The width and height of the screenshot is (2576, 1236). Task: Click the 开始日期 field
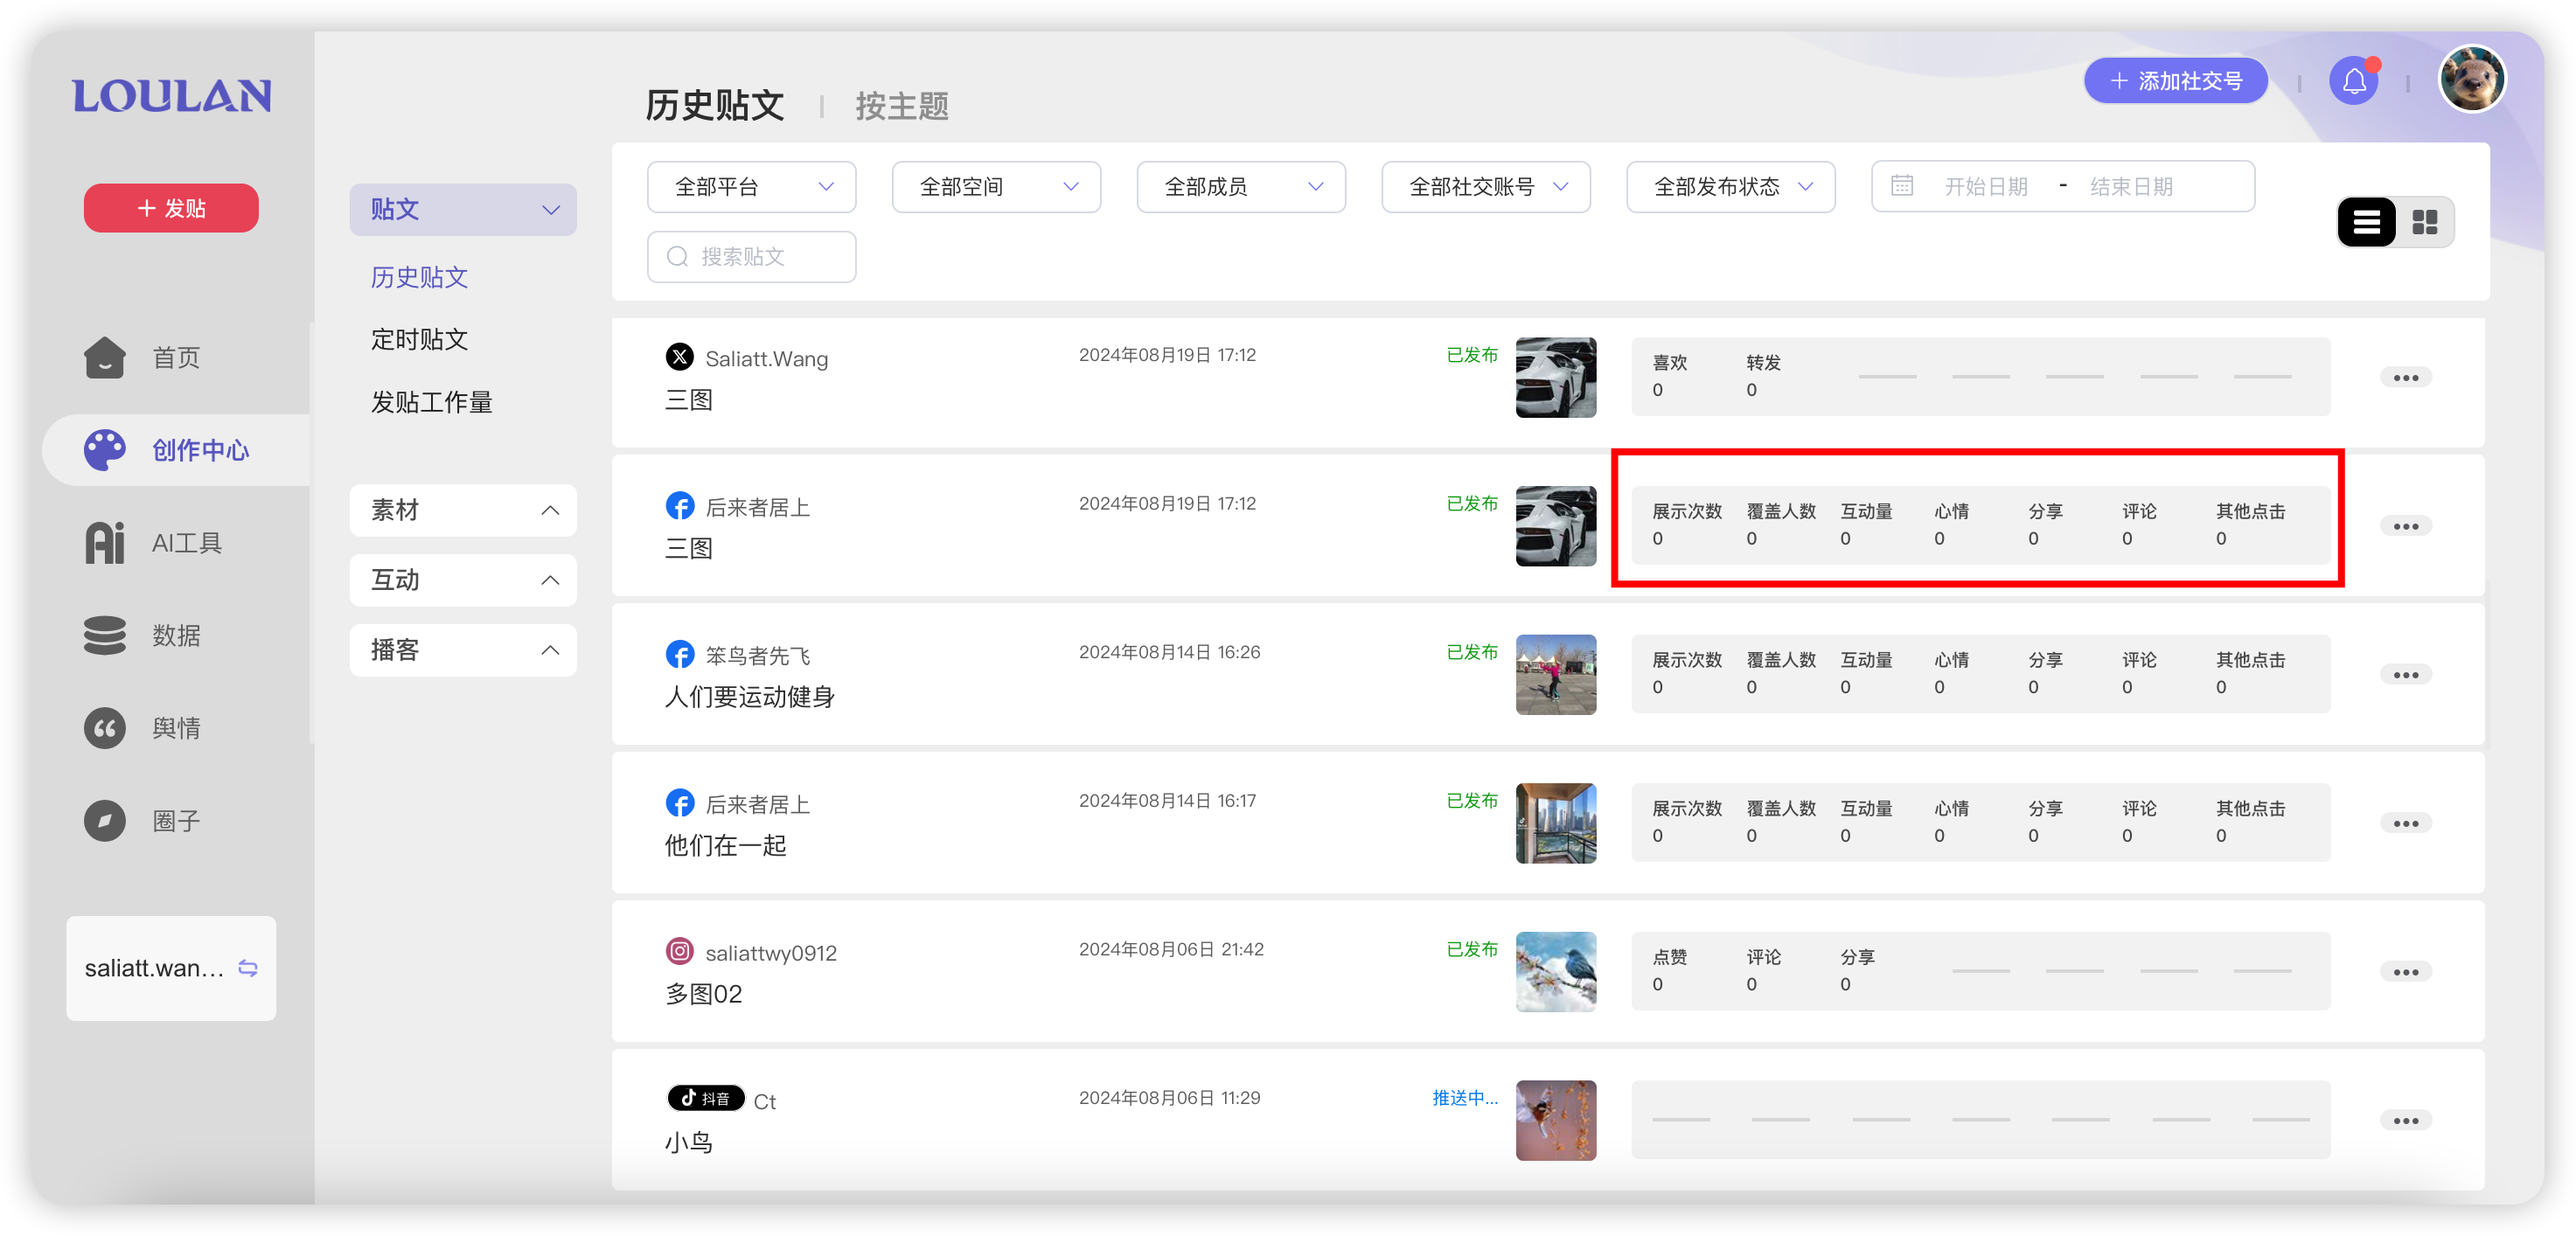pyautogui.click(x=1986, y=187)
